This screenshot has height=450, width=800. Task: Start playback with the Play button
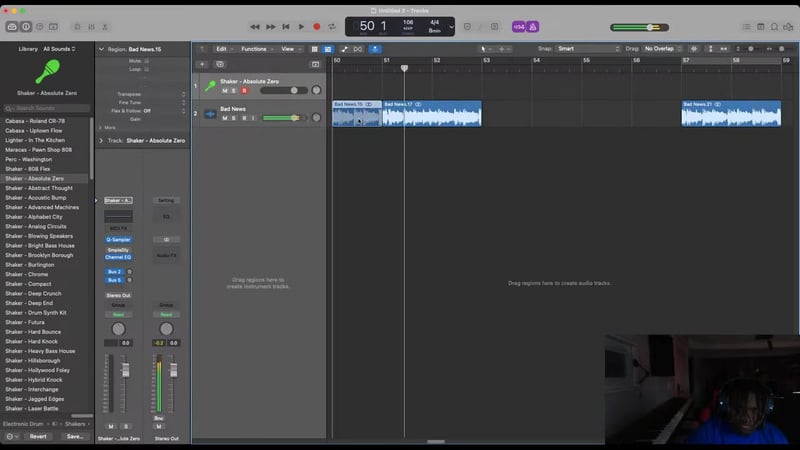pos(301,27)
